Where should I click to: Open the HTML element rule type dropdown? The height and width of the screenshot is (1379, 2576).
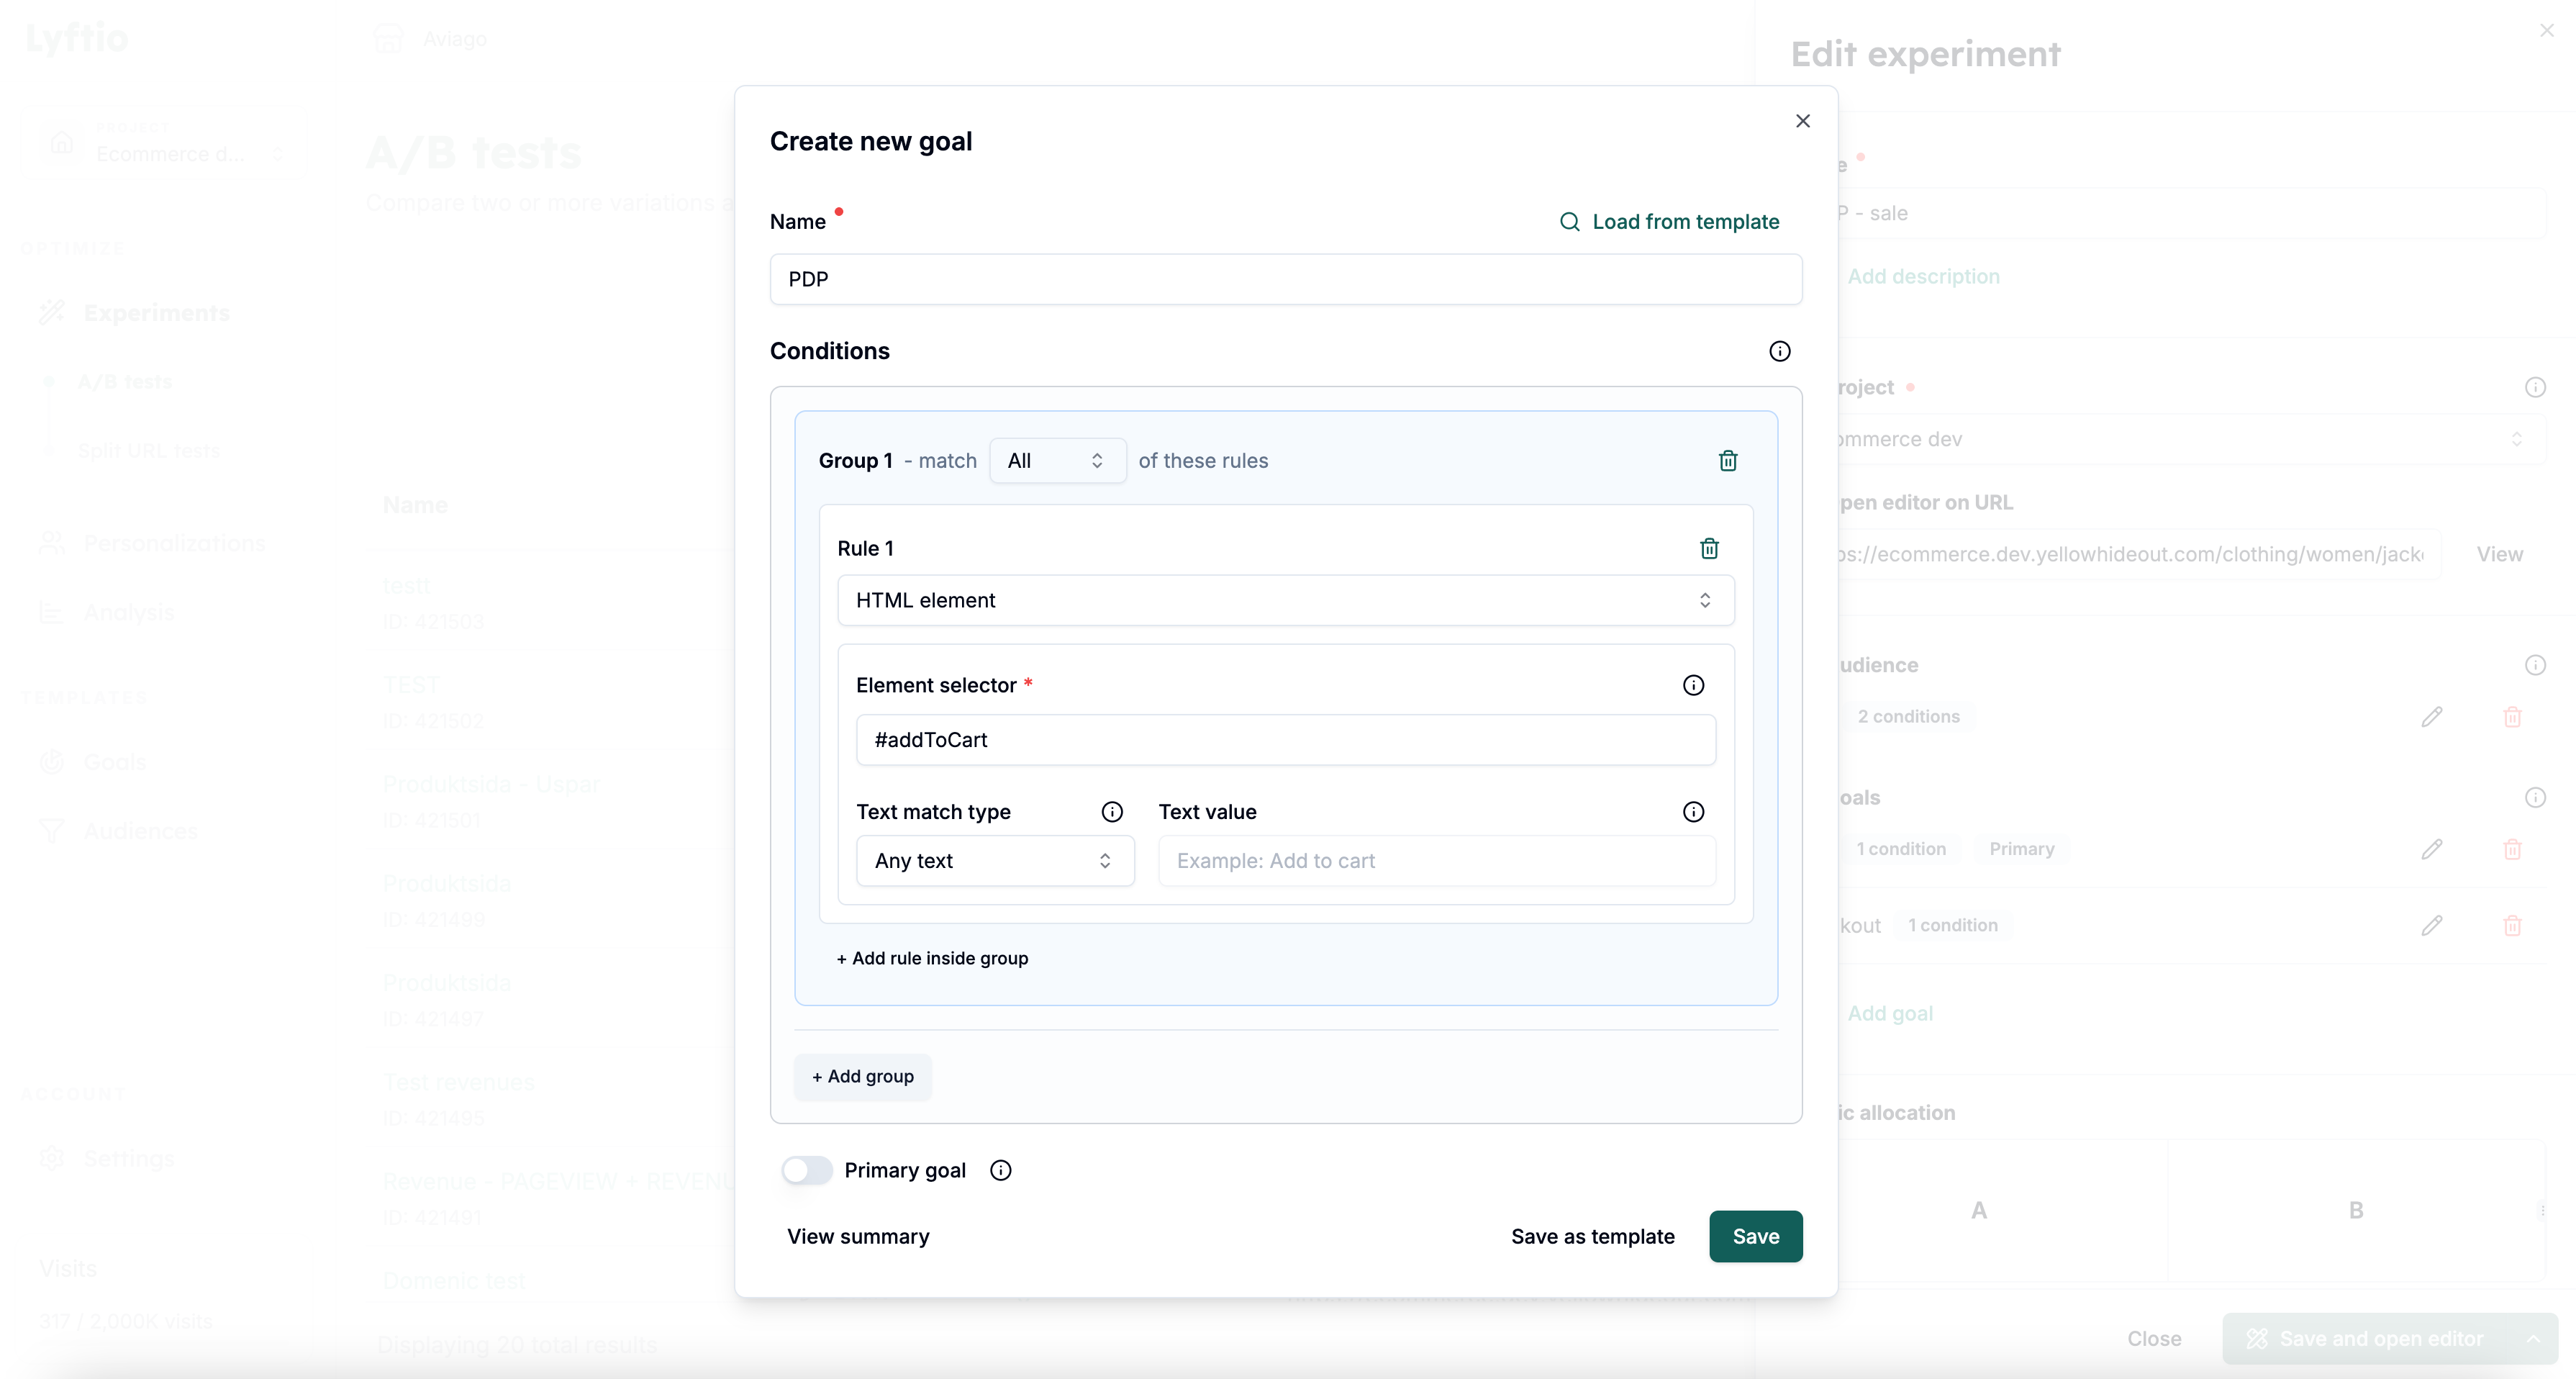pos(1285,600)
